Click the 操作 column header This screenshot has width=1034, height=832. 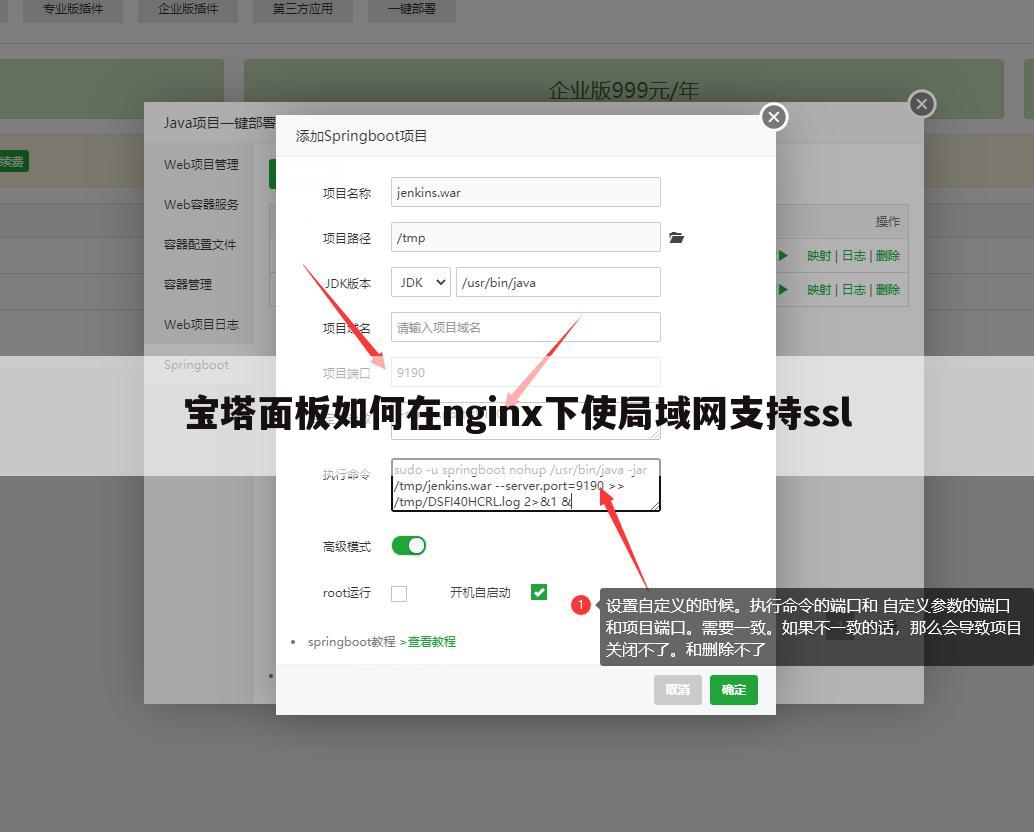click(x=888, y=222)
